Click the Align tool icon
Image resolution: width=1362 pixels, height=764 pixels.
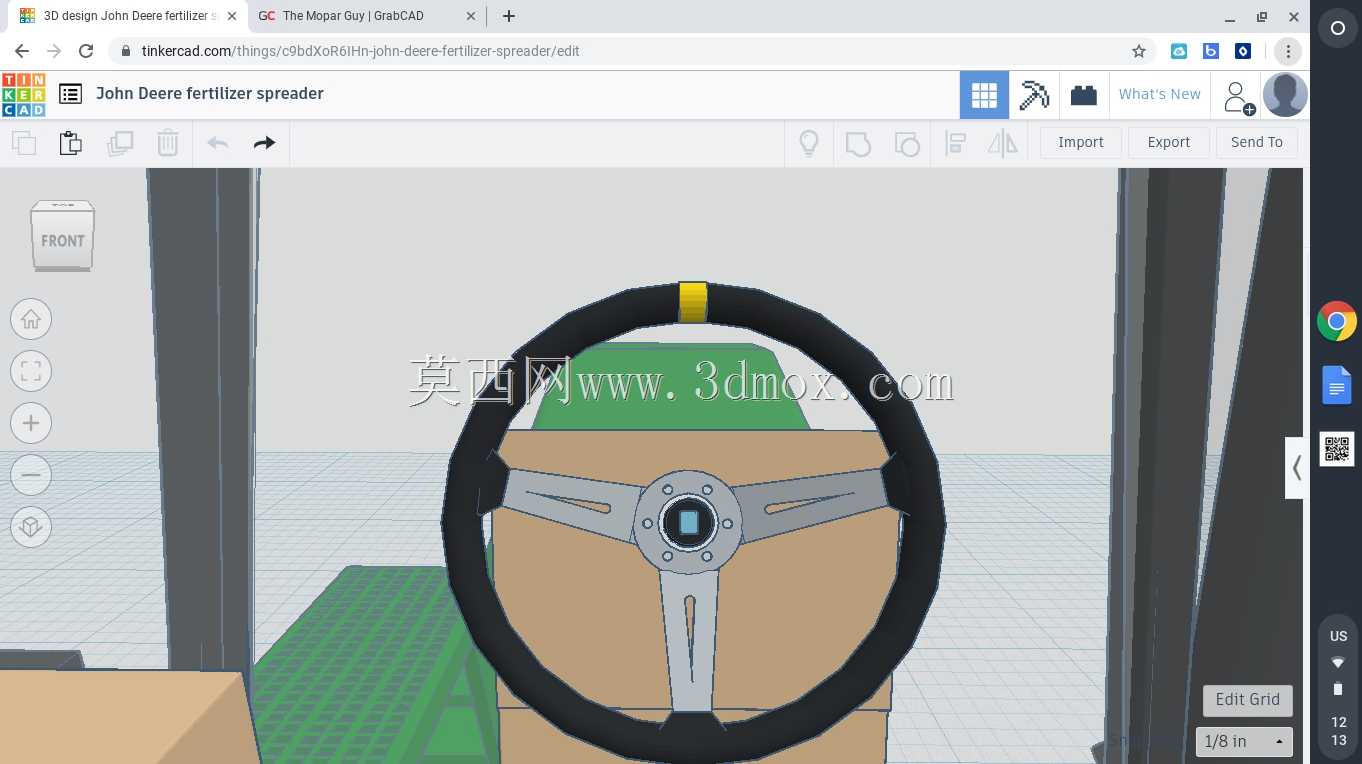[955, 143]
